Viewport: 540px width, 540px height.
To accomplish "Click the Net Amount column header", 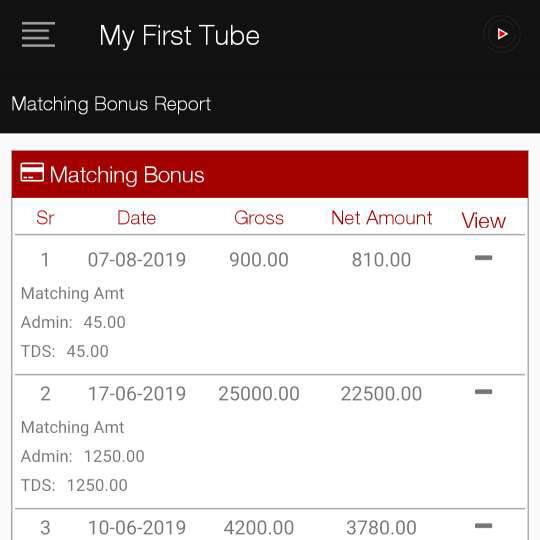I will 381,218.
